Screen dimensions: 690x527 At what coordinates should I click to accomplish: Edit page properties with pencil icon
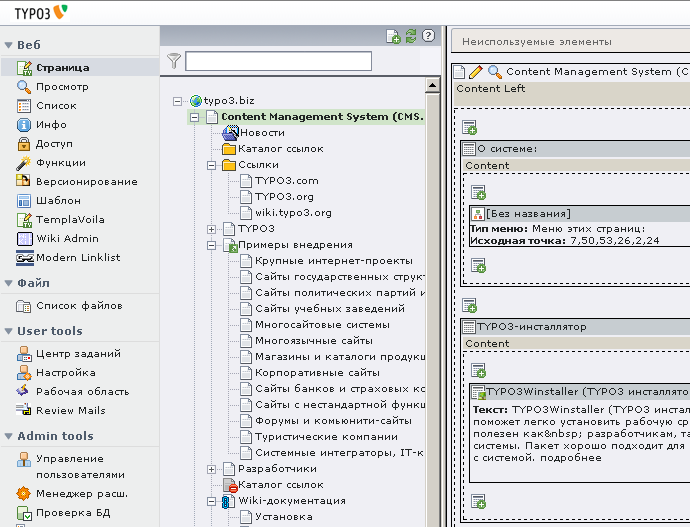476,72
